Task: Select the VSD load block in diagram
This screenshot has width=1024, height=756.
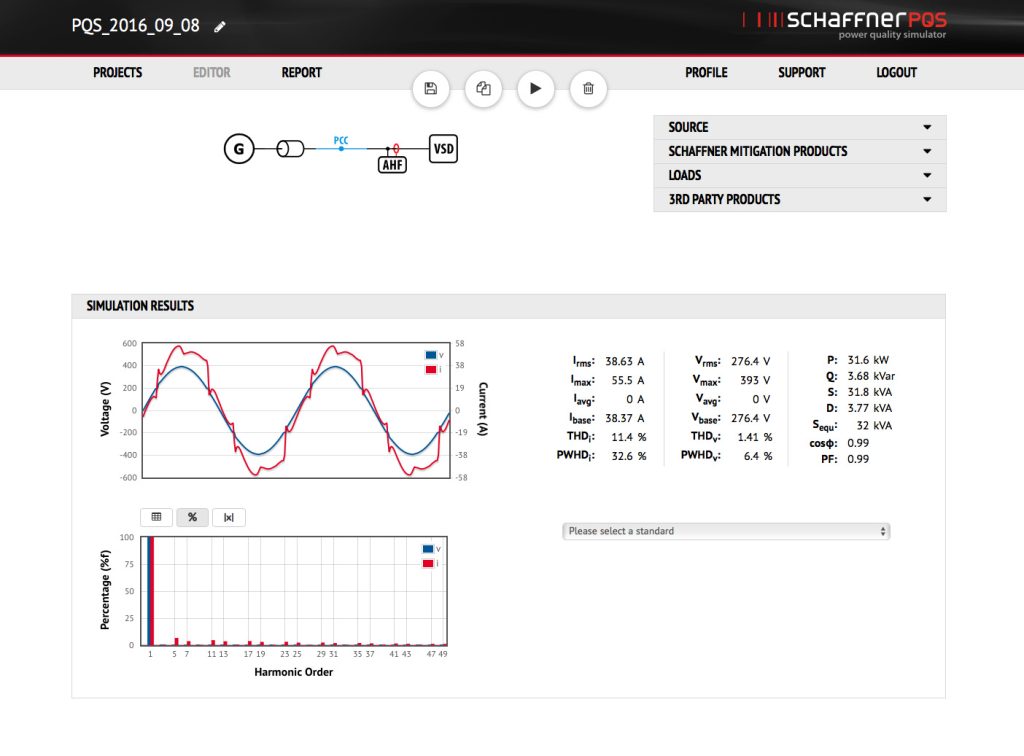Action: click(x=443, y=149)
